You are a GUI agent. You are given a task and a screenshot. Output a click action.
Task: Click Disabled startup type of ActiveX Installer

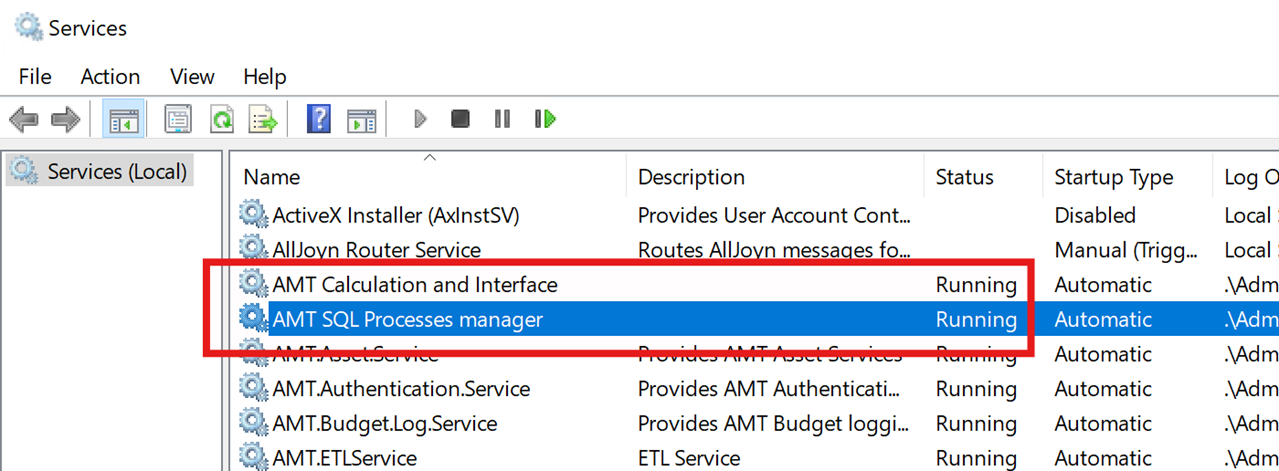[1095, 215]
